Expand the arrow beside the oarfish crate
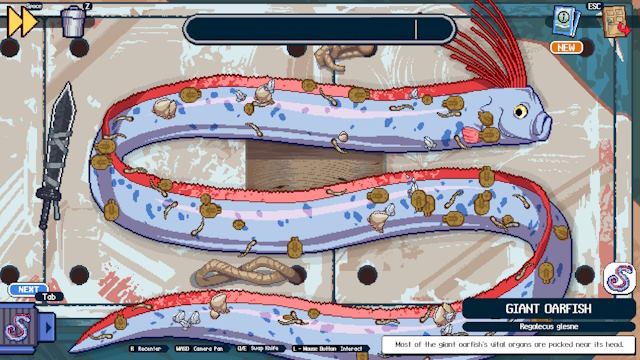Screen dimensions: 640x360 [x=47, y=327]
